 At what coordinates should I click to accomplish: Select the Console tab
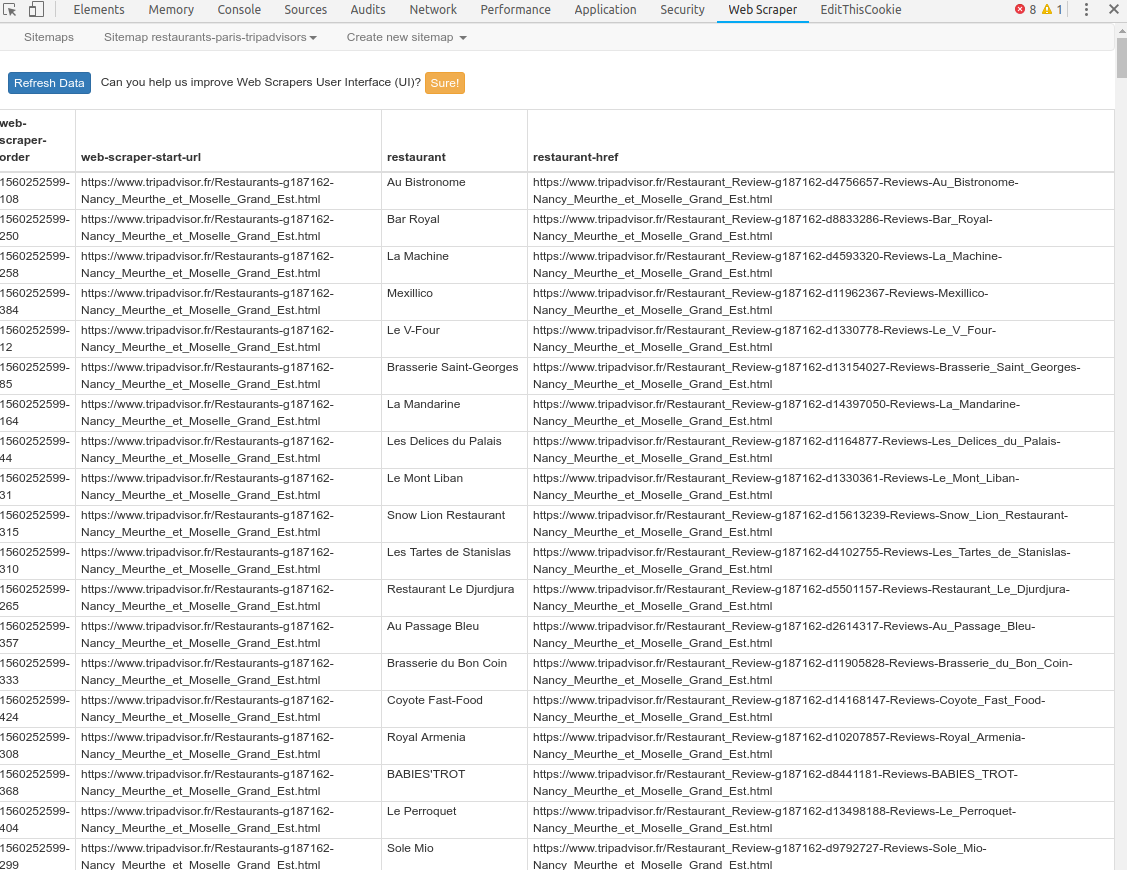coord(239,10)
